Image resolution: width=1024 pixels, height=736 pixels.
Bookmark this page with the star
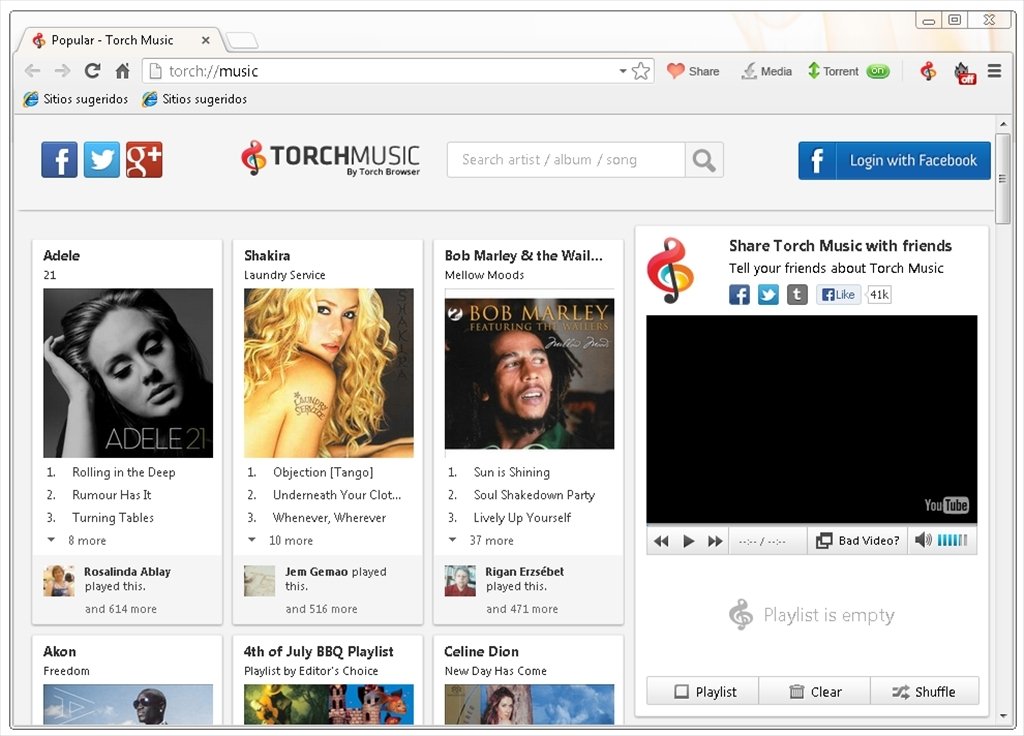[x=641, y=71]
